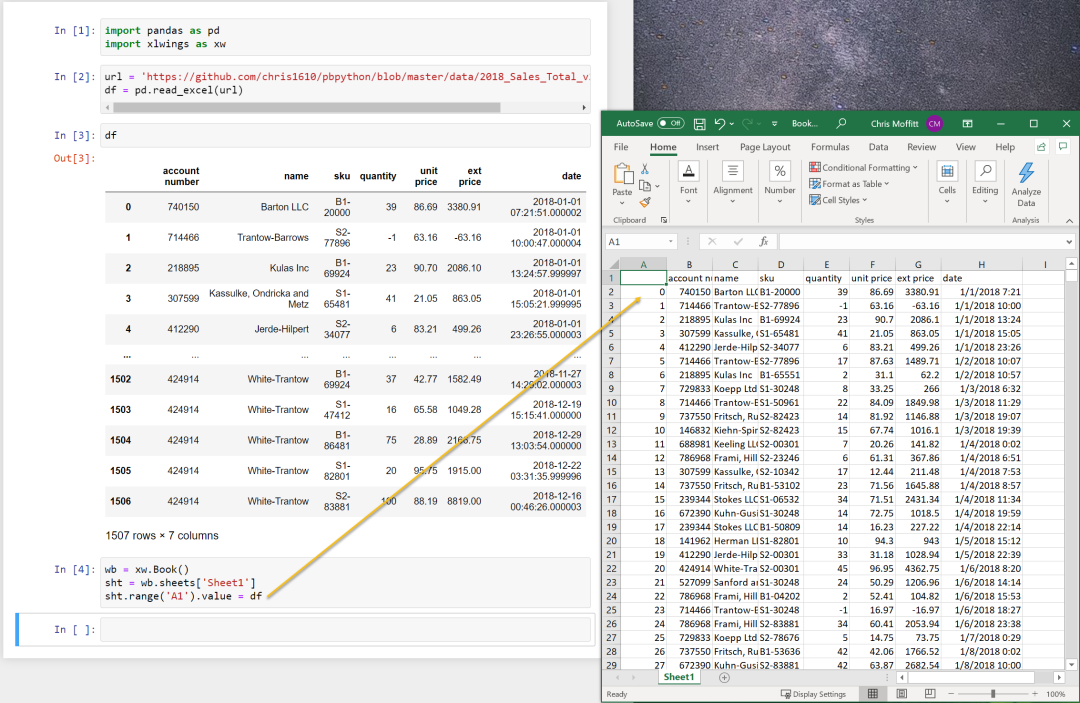Switch to the Insert ribbon tab
The height and width of the screenshot is (703, 1080).
[x=707, y=147]
